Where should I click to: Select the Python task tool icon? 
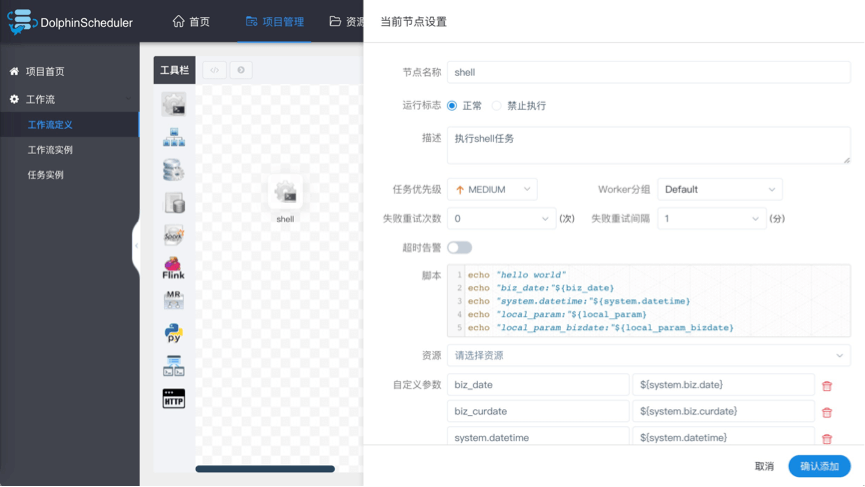pyautogui.click(x=174, y=333)
